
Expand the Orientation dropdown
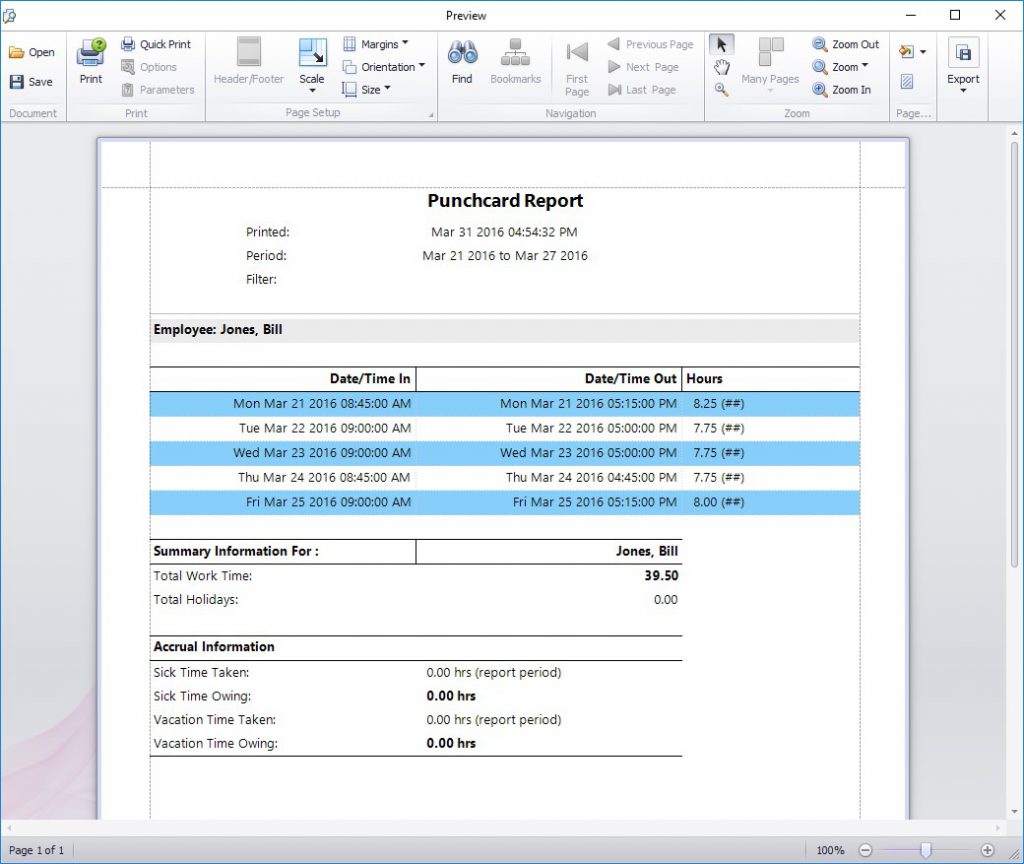pos(384,67)
